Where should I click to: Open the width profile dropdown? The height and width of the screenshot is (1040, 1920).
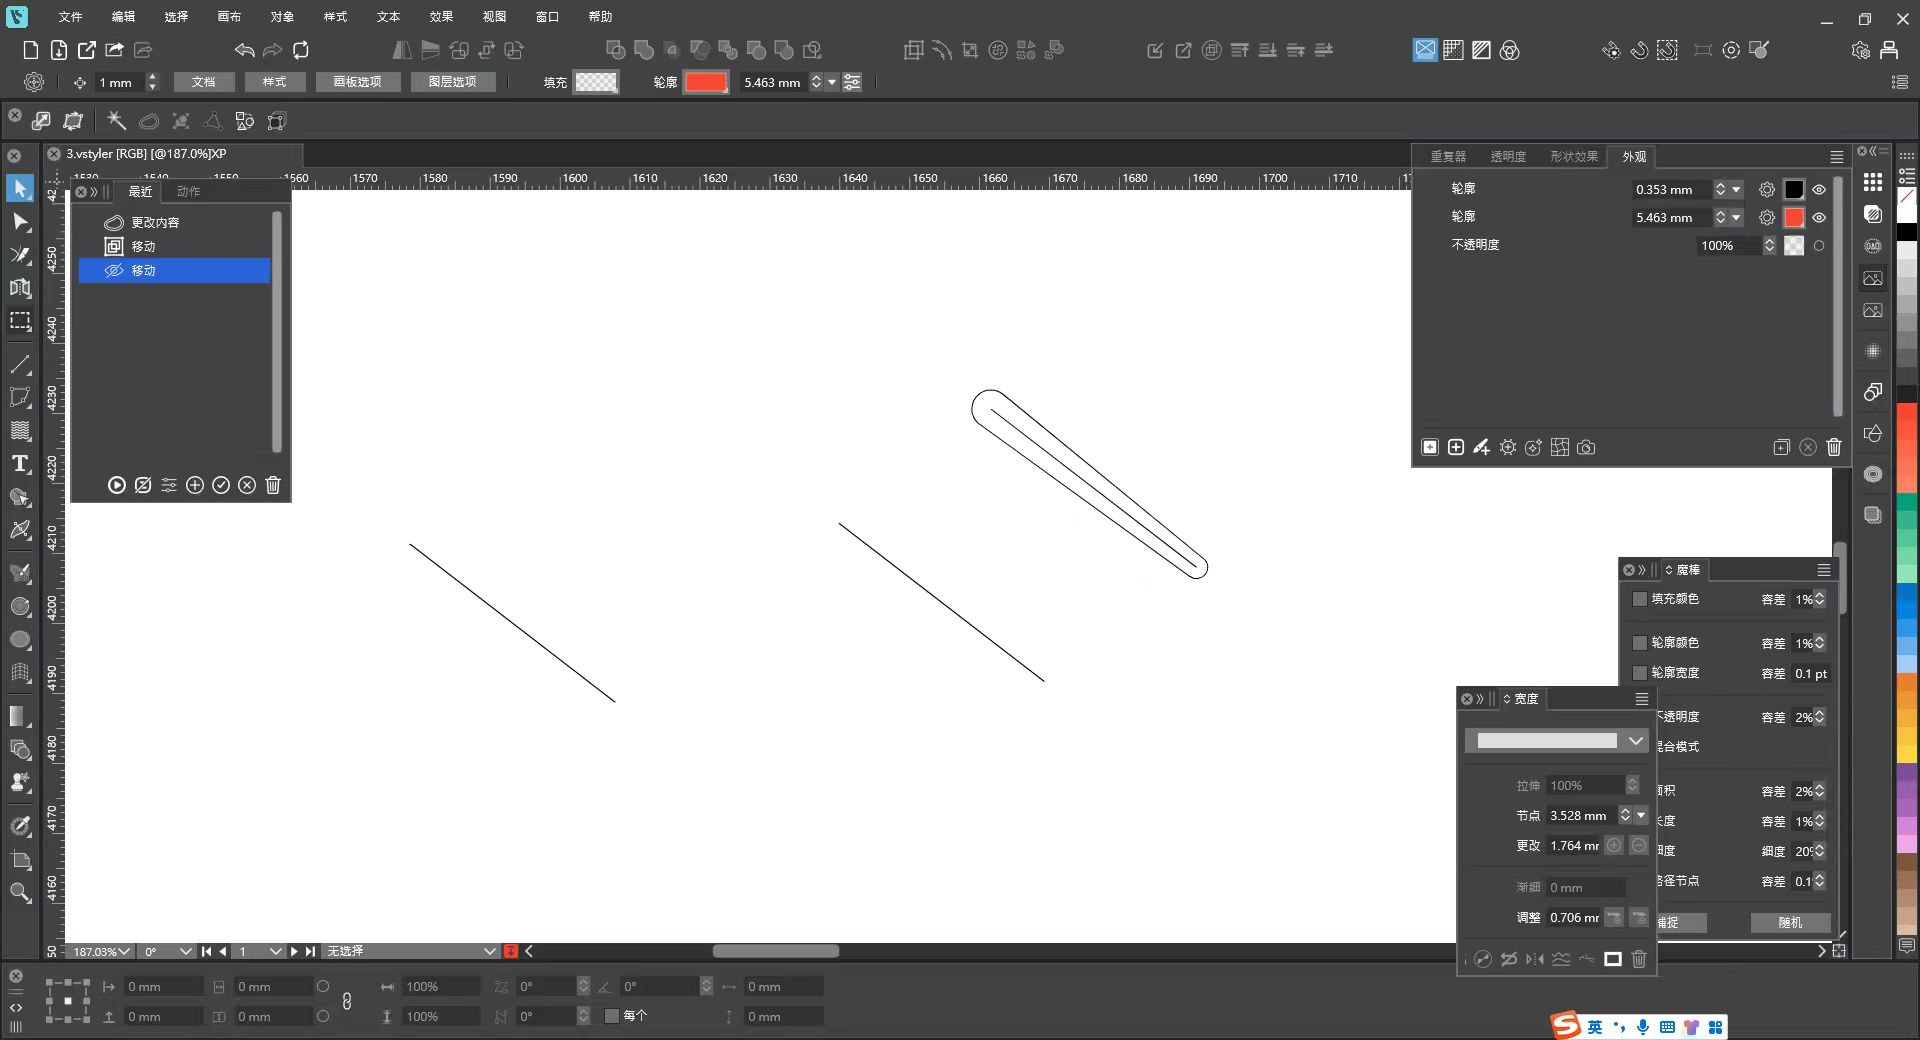(1635, 741)
